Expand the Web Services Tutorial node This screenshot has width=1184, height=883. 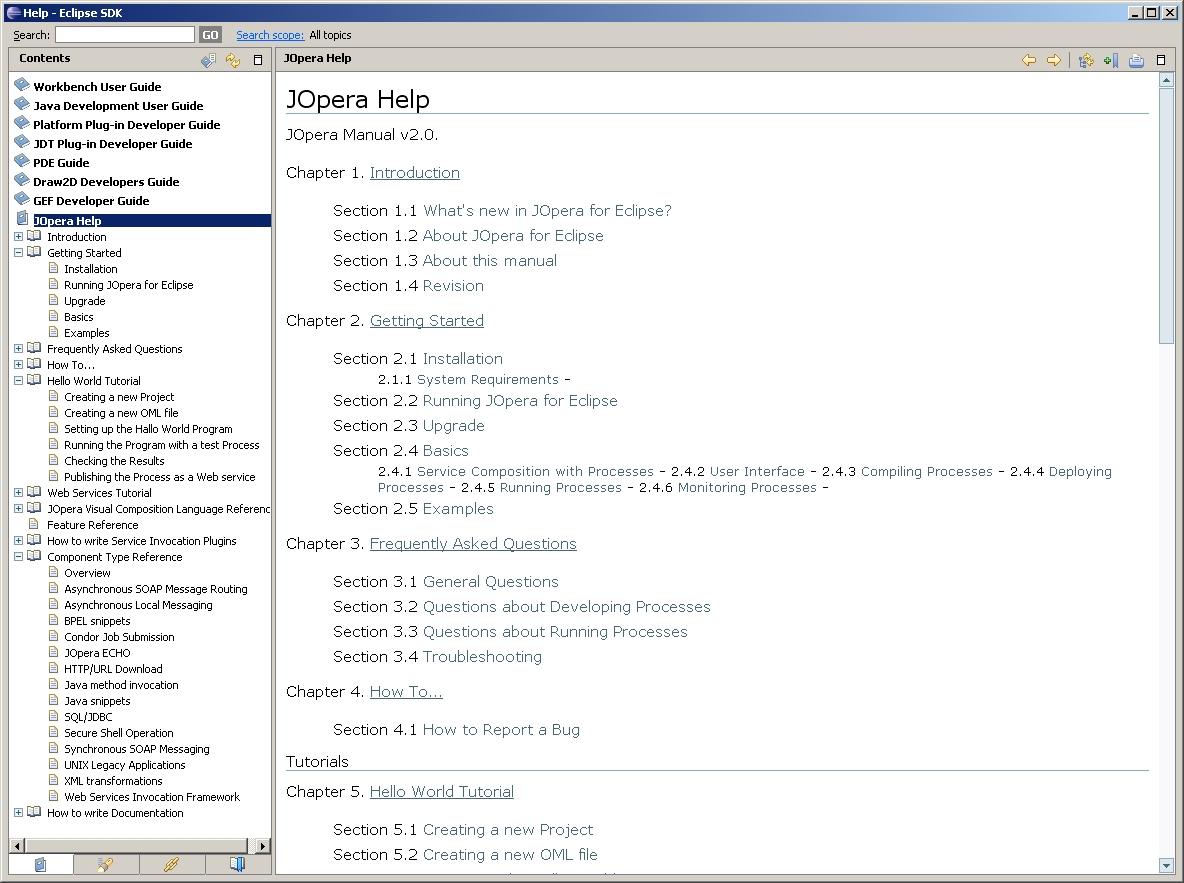[x=18, y=492]
